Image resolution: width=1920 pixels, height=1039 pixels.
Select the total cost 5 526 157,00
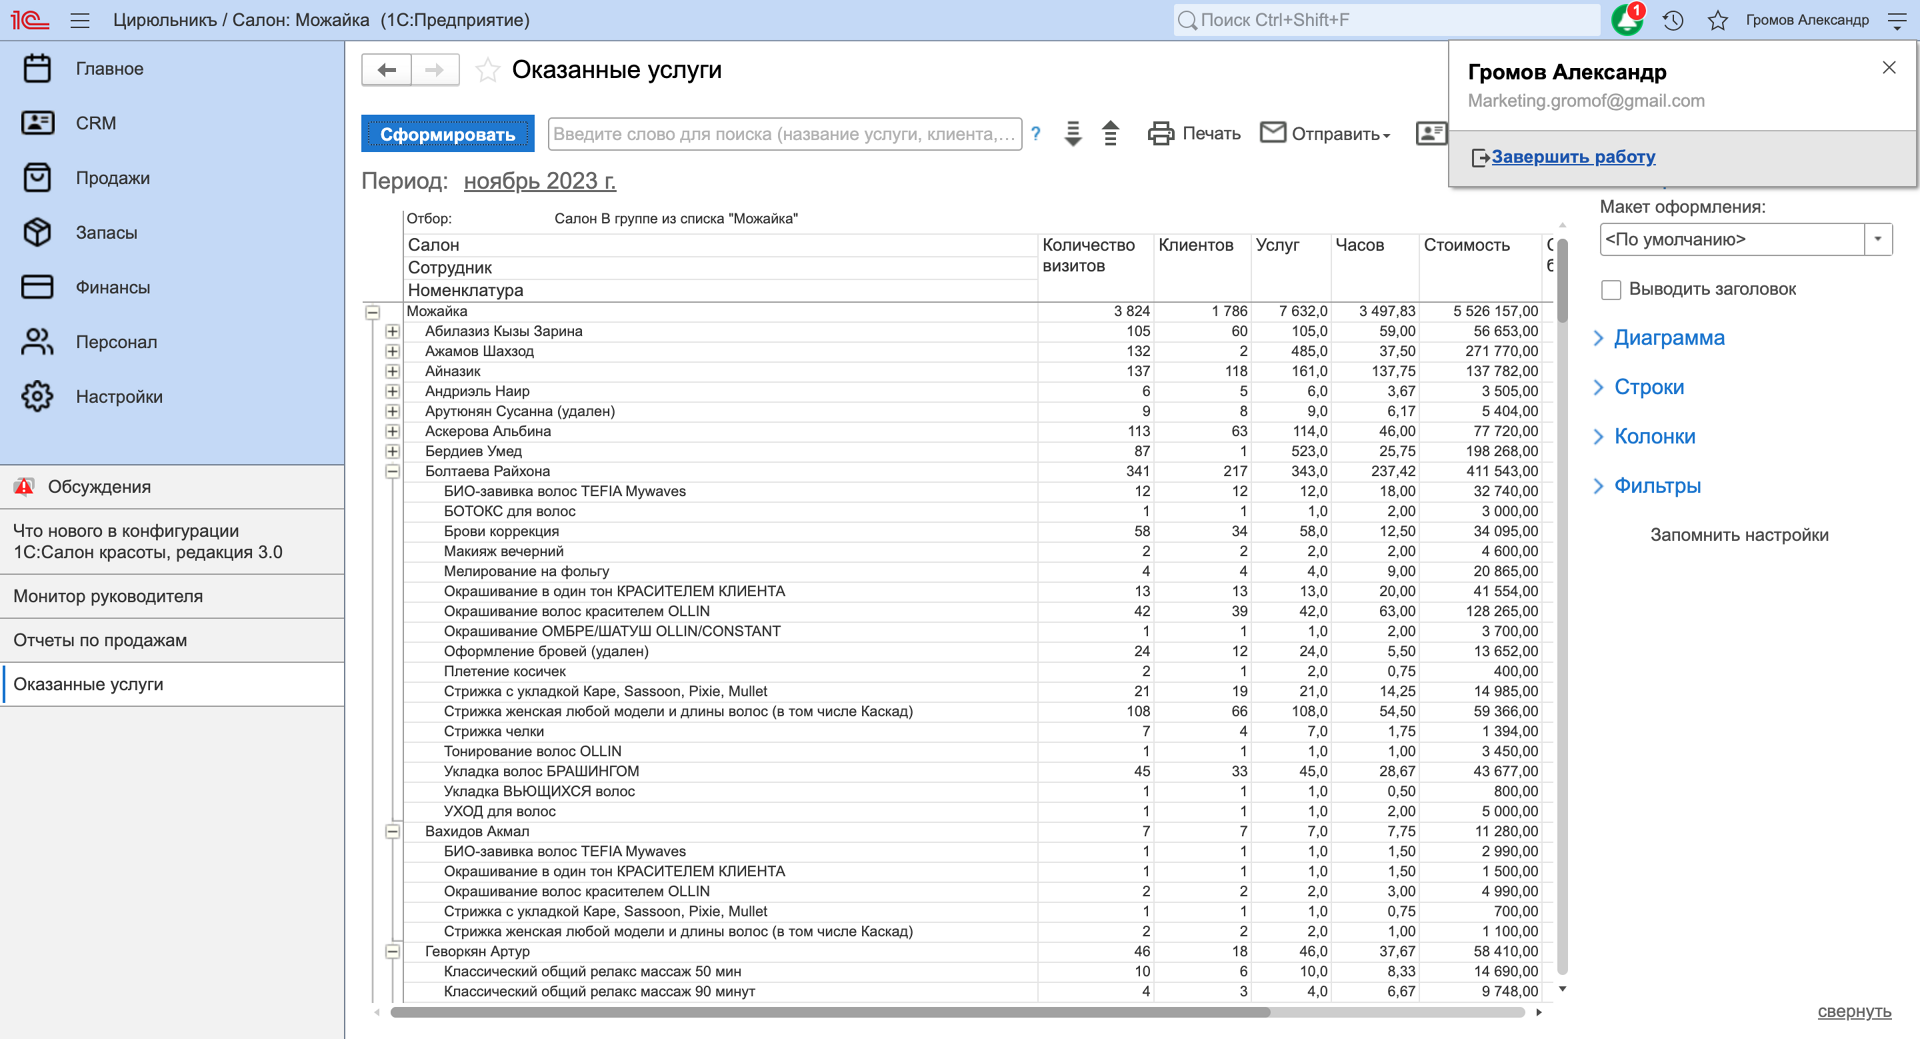click(x=1481, y=311)
